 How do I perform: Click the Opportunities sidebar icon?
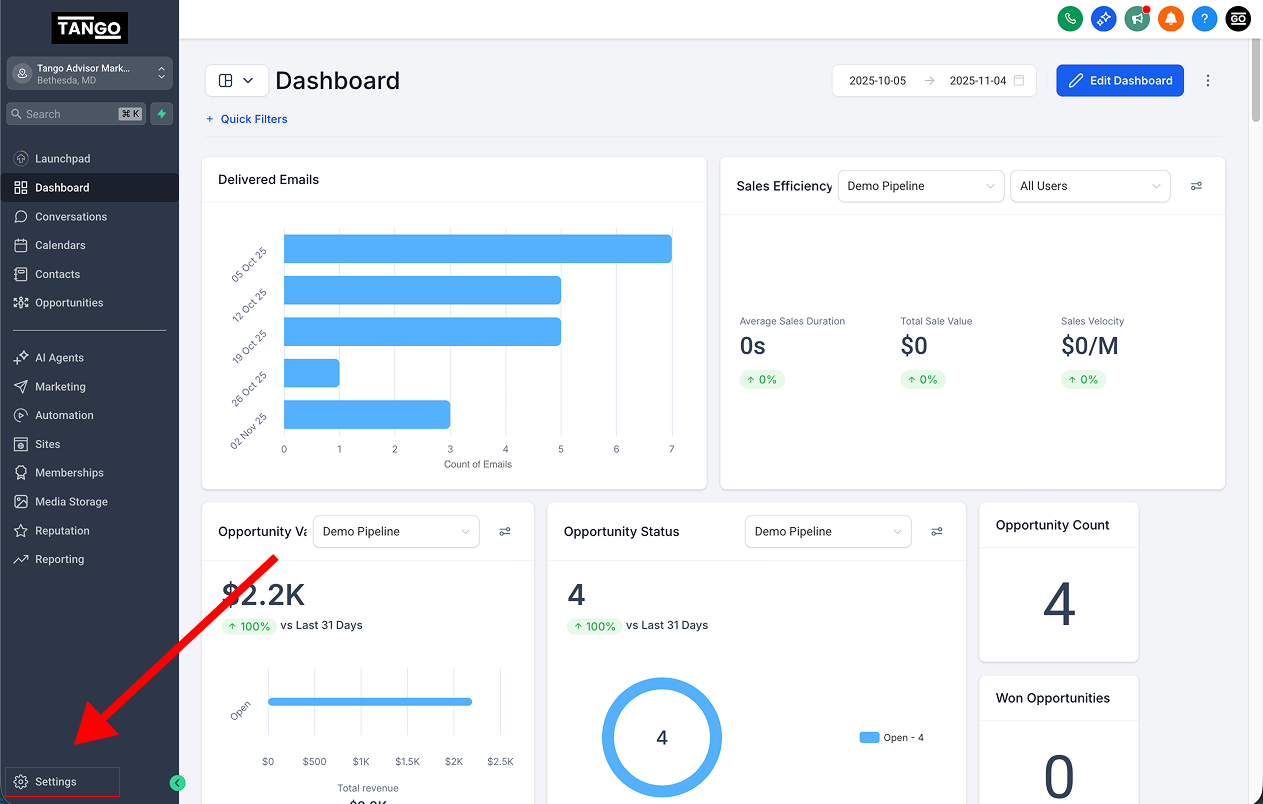21,303
